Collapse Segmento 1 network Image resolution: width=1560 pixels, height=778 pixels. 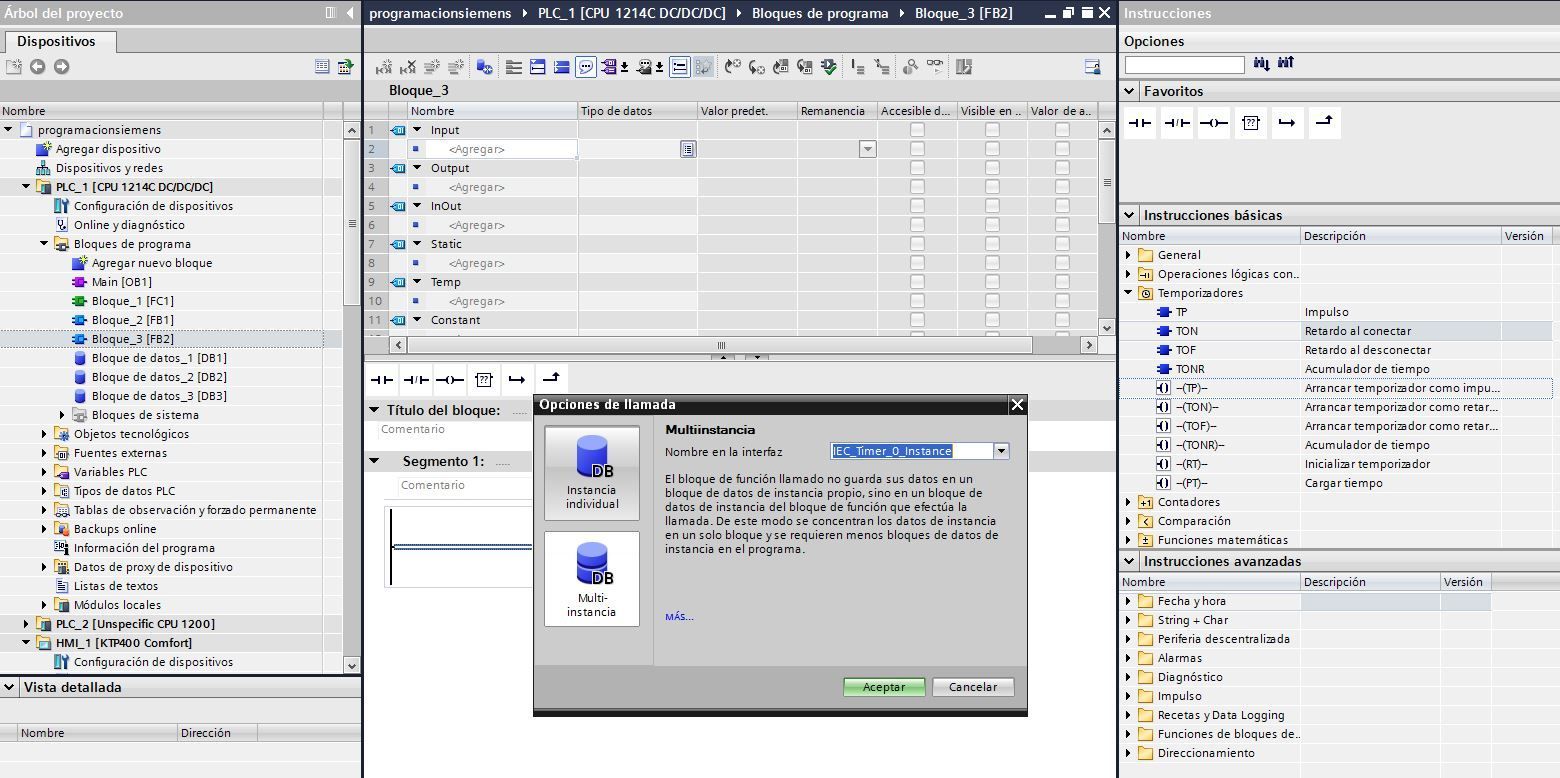pyautogui.click(x=375, y=461)
